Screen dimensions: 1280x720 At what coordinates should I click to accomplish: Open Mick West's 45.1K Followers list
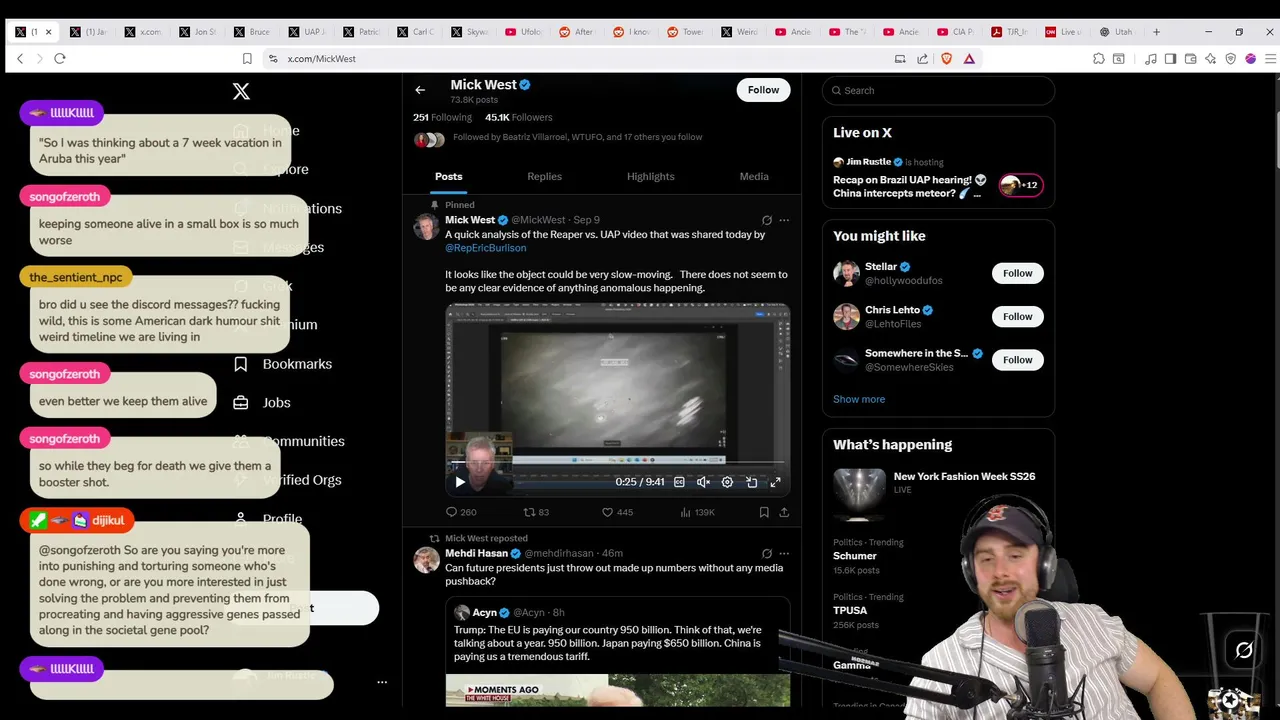pos(518,117)
